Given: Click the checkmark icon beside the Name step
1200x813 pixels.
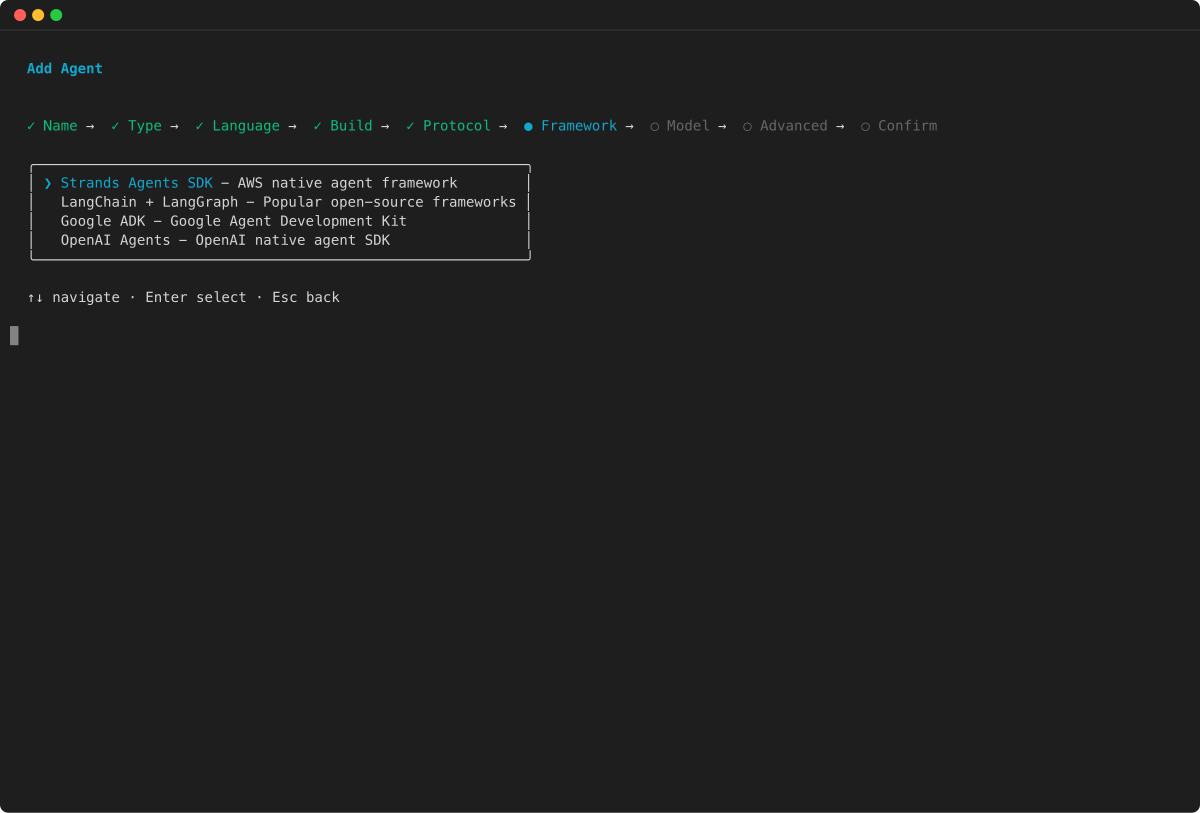Looking at the screenshot, I should click(x=31, y=125).
